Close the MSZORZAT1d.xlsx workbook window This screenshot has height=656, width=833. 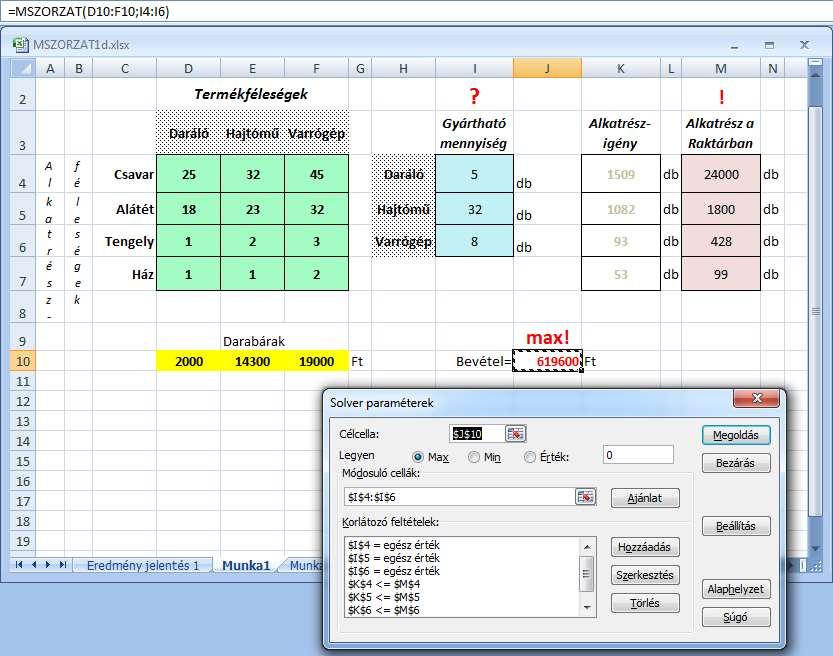(804, 45)
